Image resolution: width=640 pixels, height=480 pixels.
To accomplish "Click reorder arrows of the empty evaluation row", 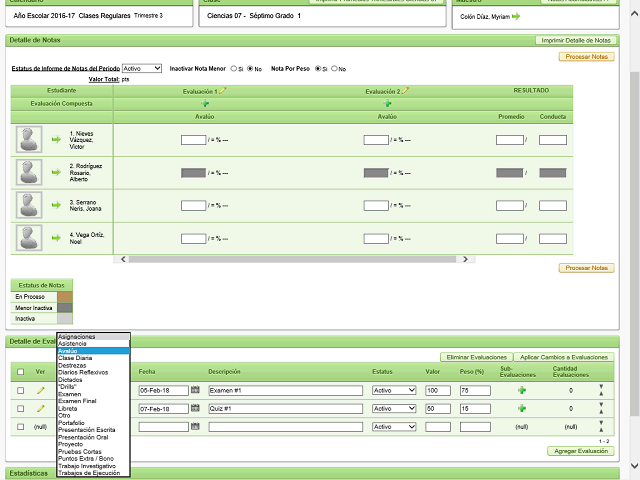I will (601, 426).
